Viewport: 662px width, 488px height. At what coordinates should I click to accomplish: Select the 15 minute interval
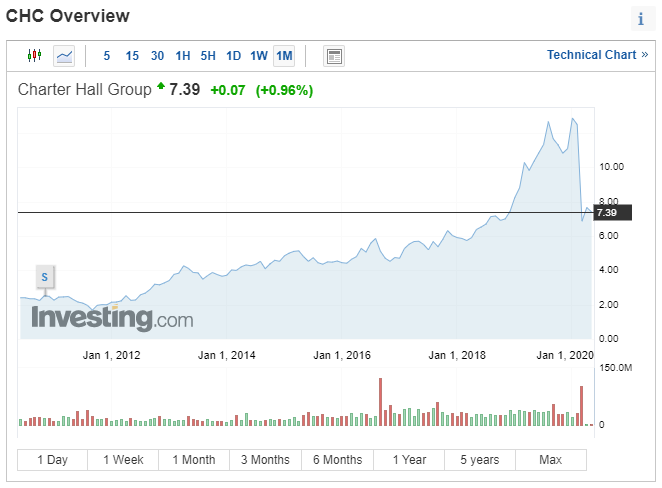click(x=132, y=56)
